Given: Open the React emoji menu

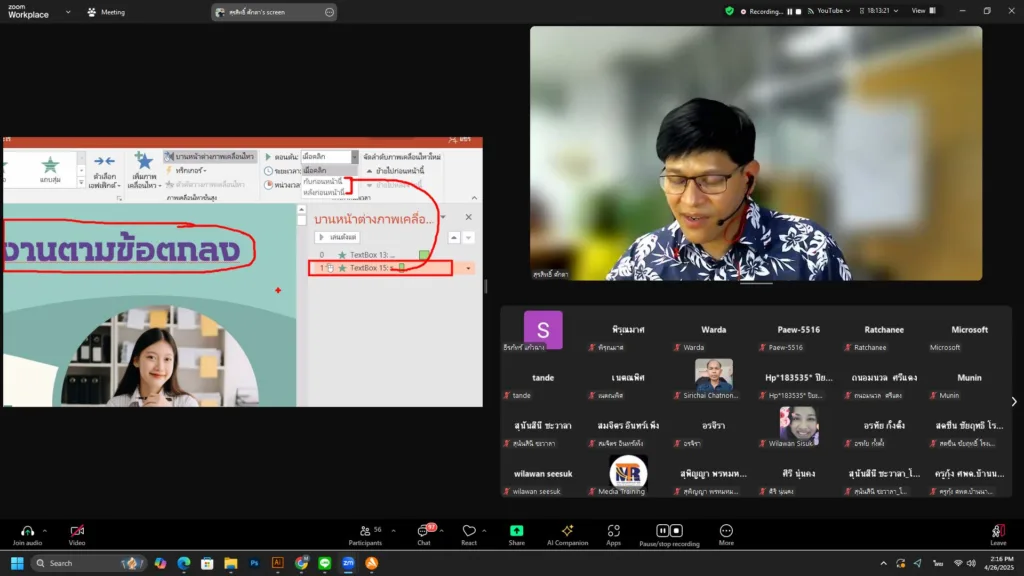Looking at the screenshot, I should pyautogui.click(x=469, y=531).
